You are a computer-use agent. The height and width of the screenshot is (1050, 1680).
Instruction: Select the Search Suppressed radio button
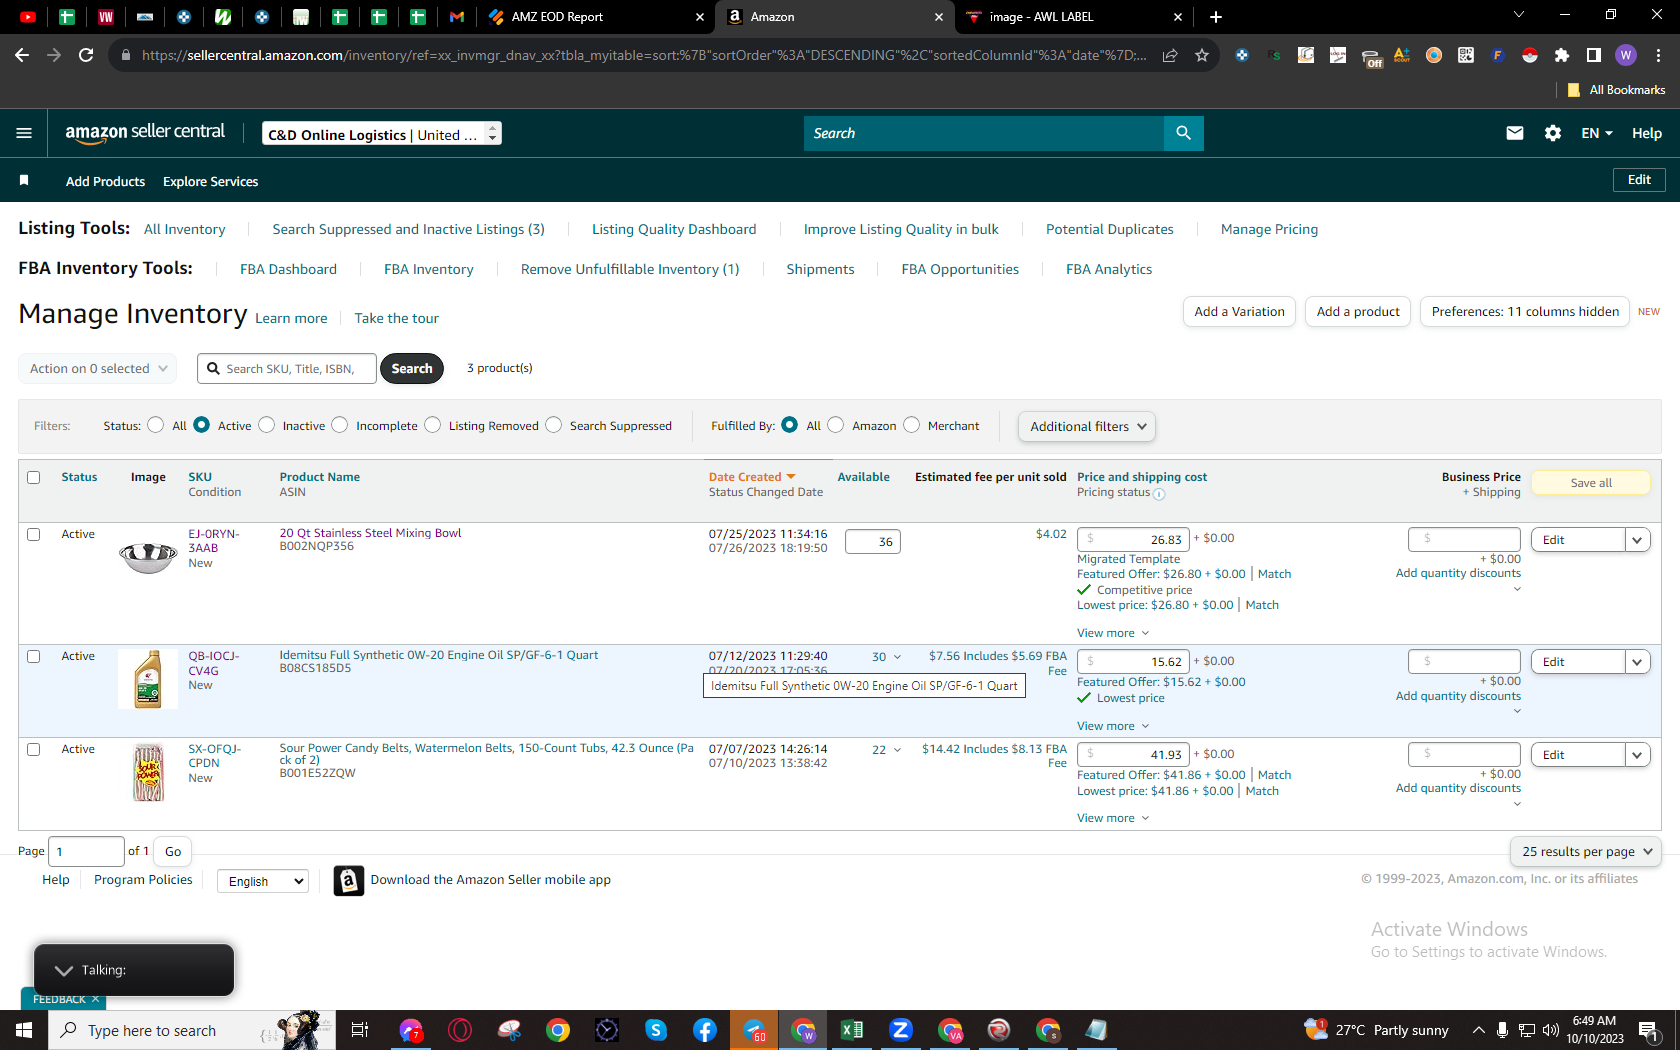pos(554,425)
